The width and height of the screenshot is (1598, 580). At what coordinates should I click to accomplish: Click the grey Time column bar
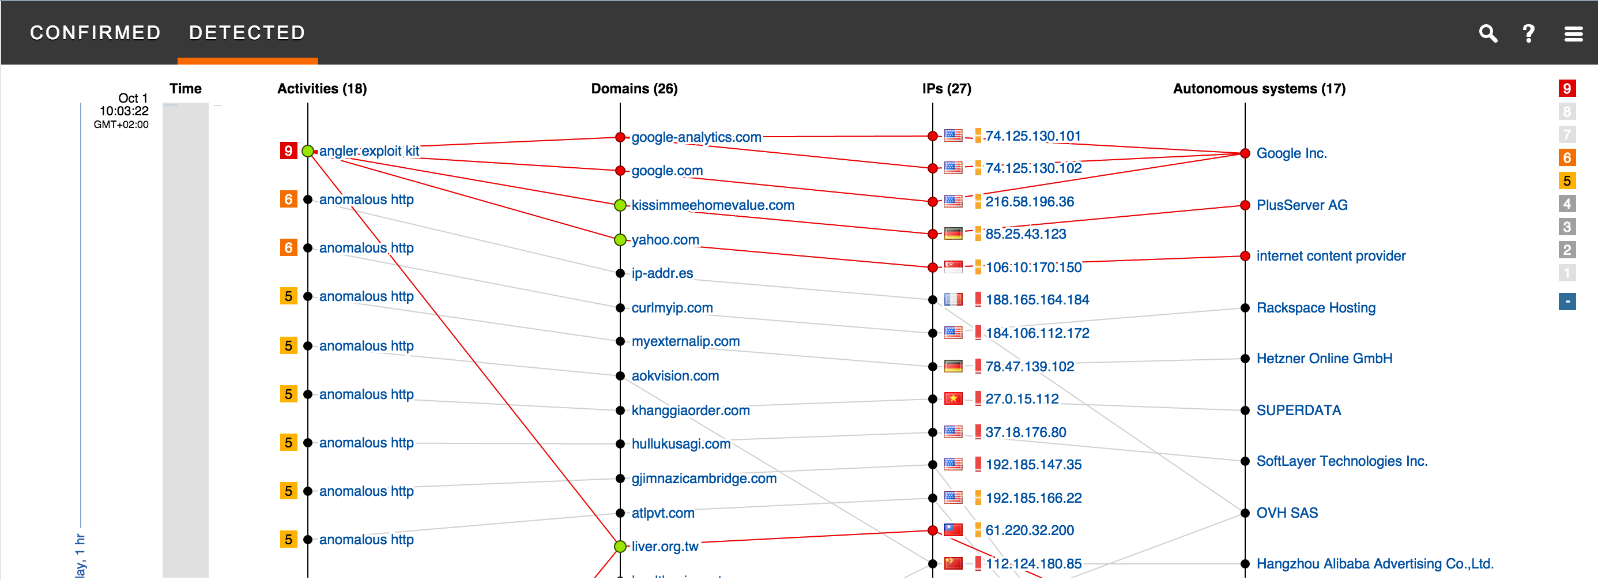point(185,340)
